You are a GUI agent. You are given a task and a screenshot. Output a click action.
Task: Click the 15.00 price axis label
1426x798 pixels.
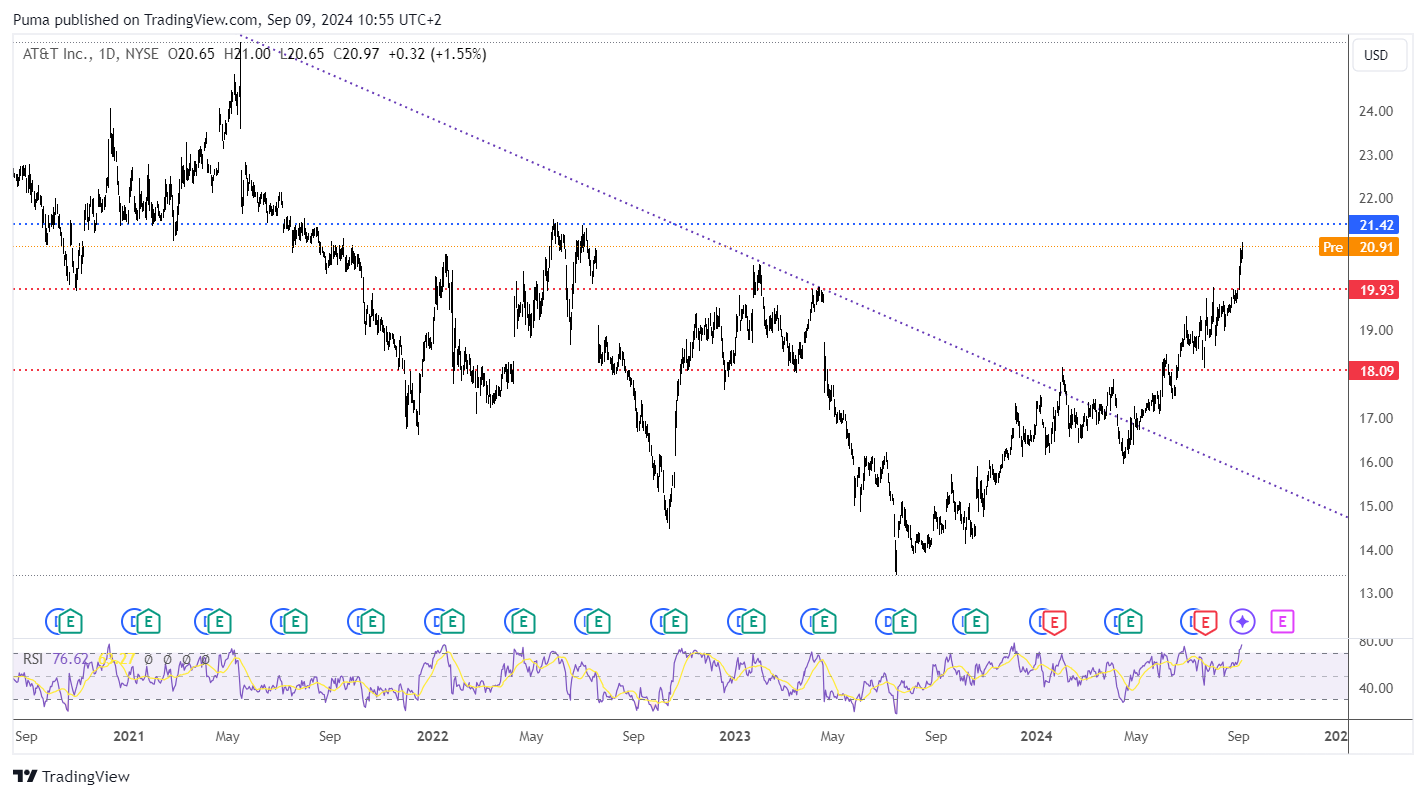[x=1376, y=506]
